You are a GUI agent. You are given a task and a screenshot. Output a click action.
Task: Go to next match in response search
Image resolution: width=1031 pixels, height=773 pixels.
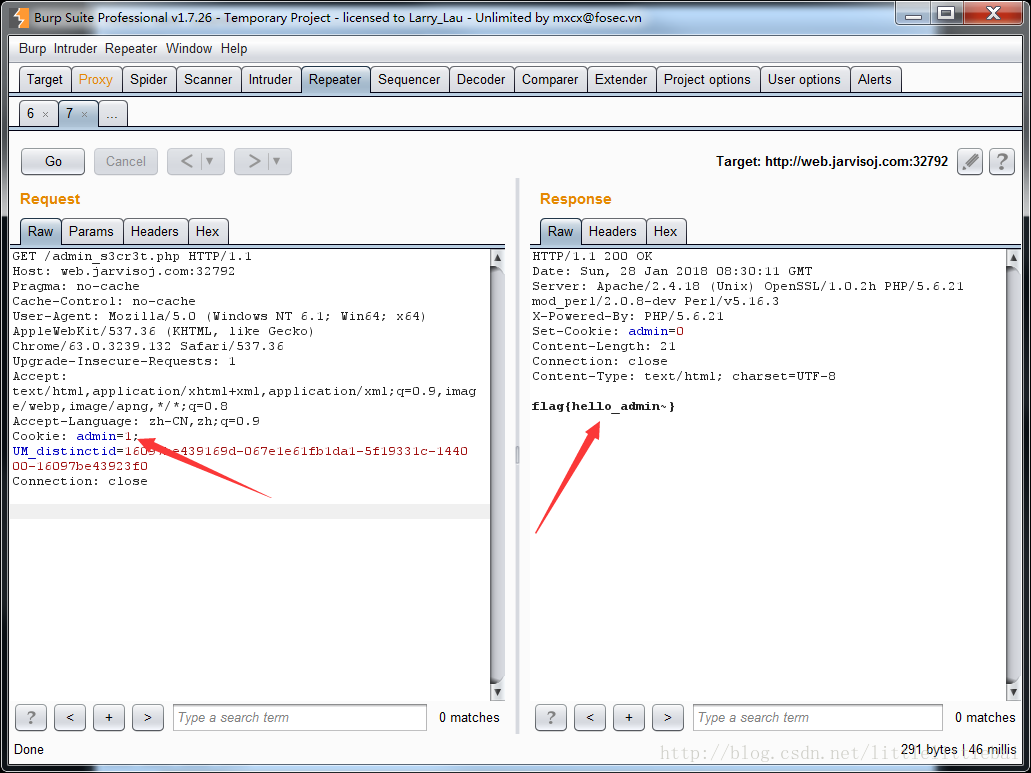[667, 717]
